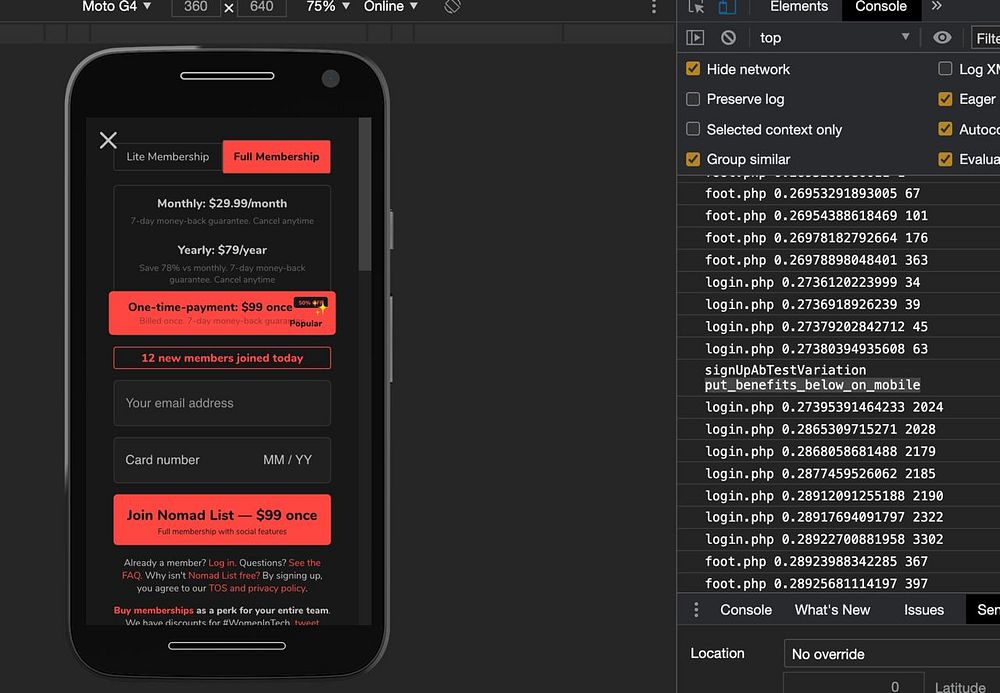
Task: Show more DevTools tabs chevron
Action: (936, 6)
